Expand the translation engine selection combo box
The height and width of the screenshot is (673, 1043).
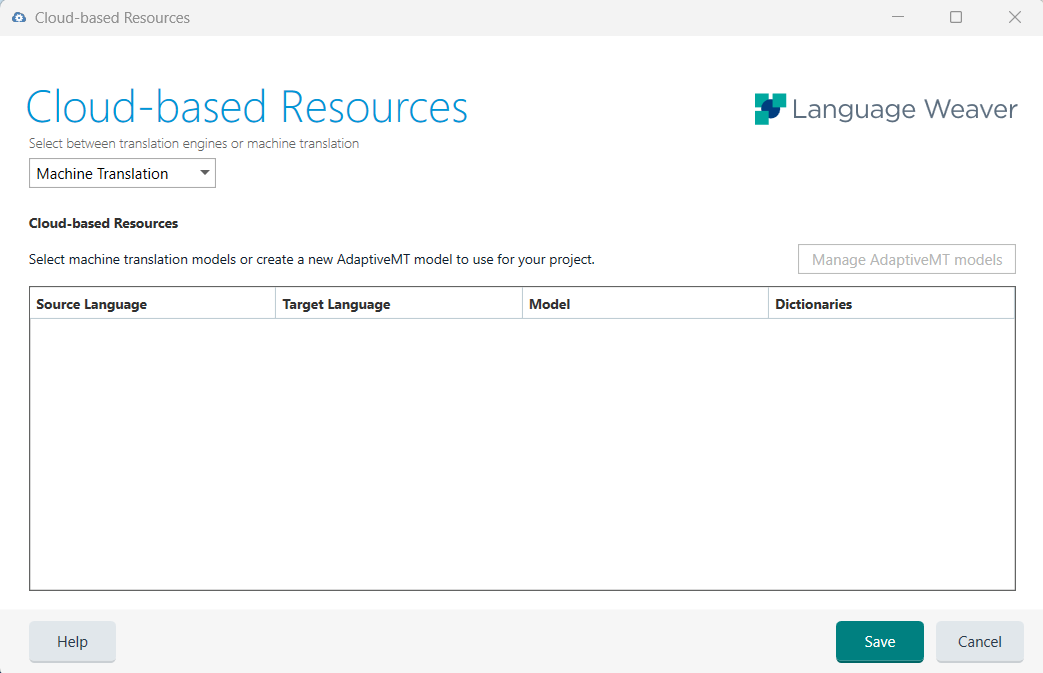pos(122,173)
